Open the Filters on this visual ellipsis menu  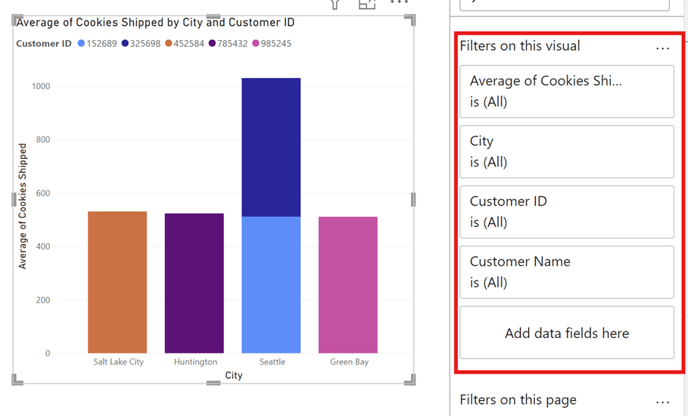click(663, 48)
